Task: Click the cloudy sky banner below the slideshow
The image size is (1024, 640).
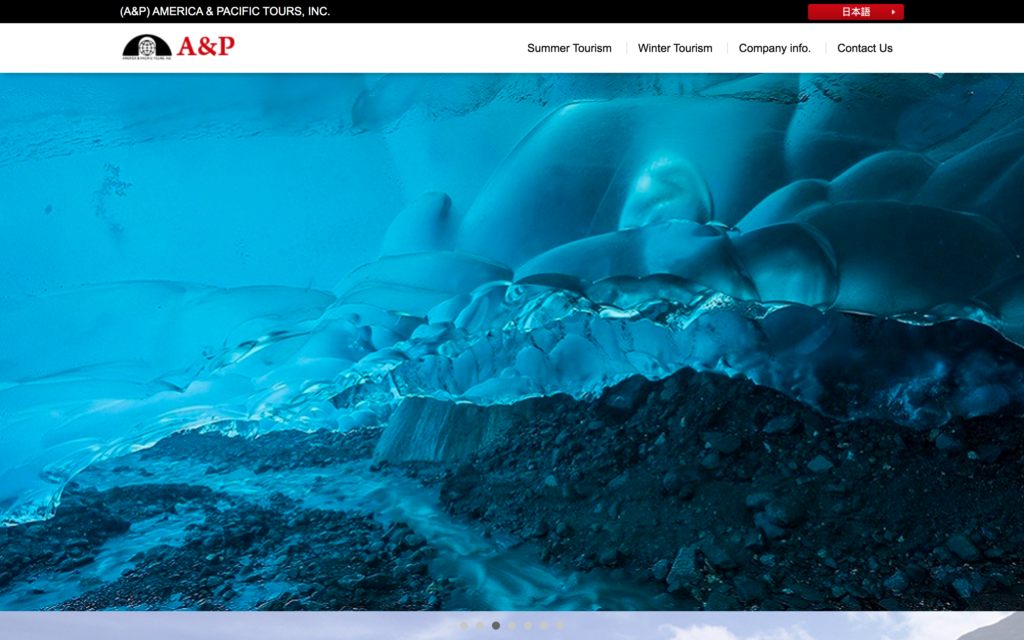Action: tap(800, 628)
